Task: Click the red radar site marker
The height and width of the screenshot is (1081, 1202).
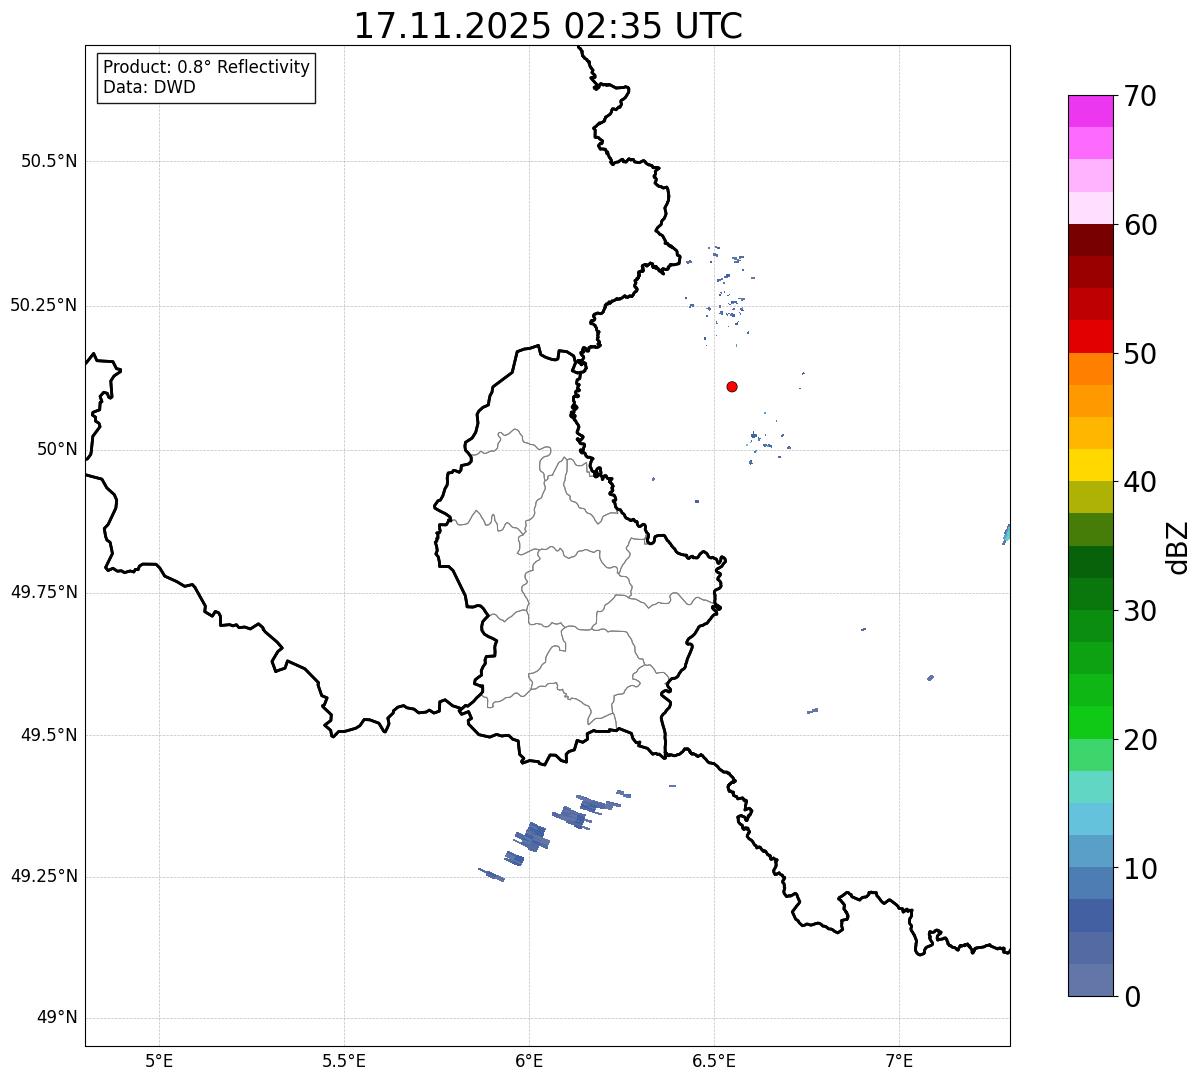Action: point(732,386)
